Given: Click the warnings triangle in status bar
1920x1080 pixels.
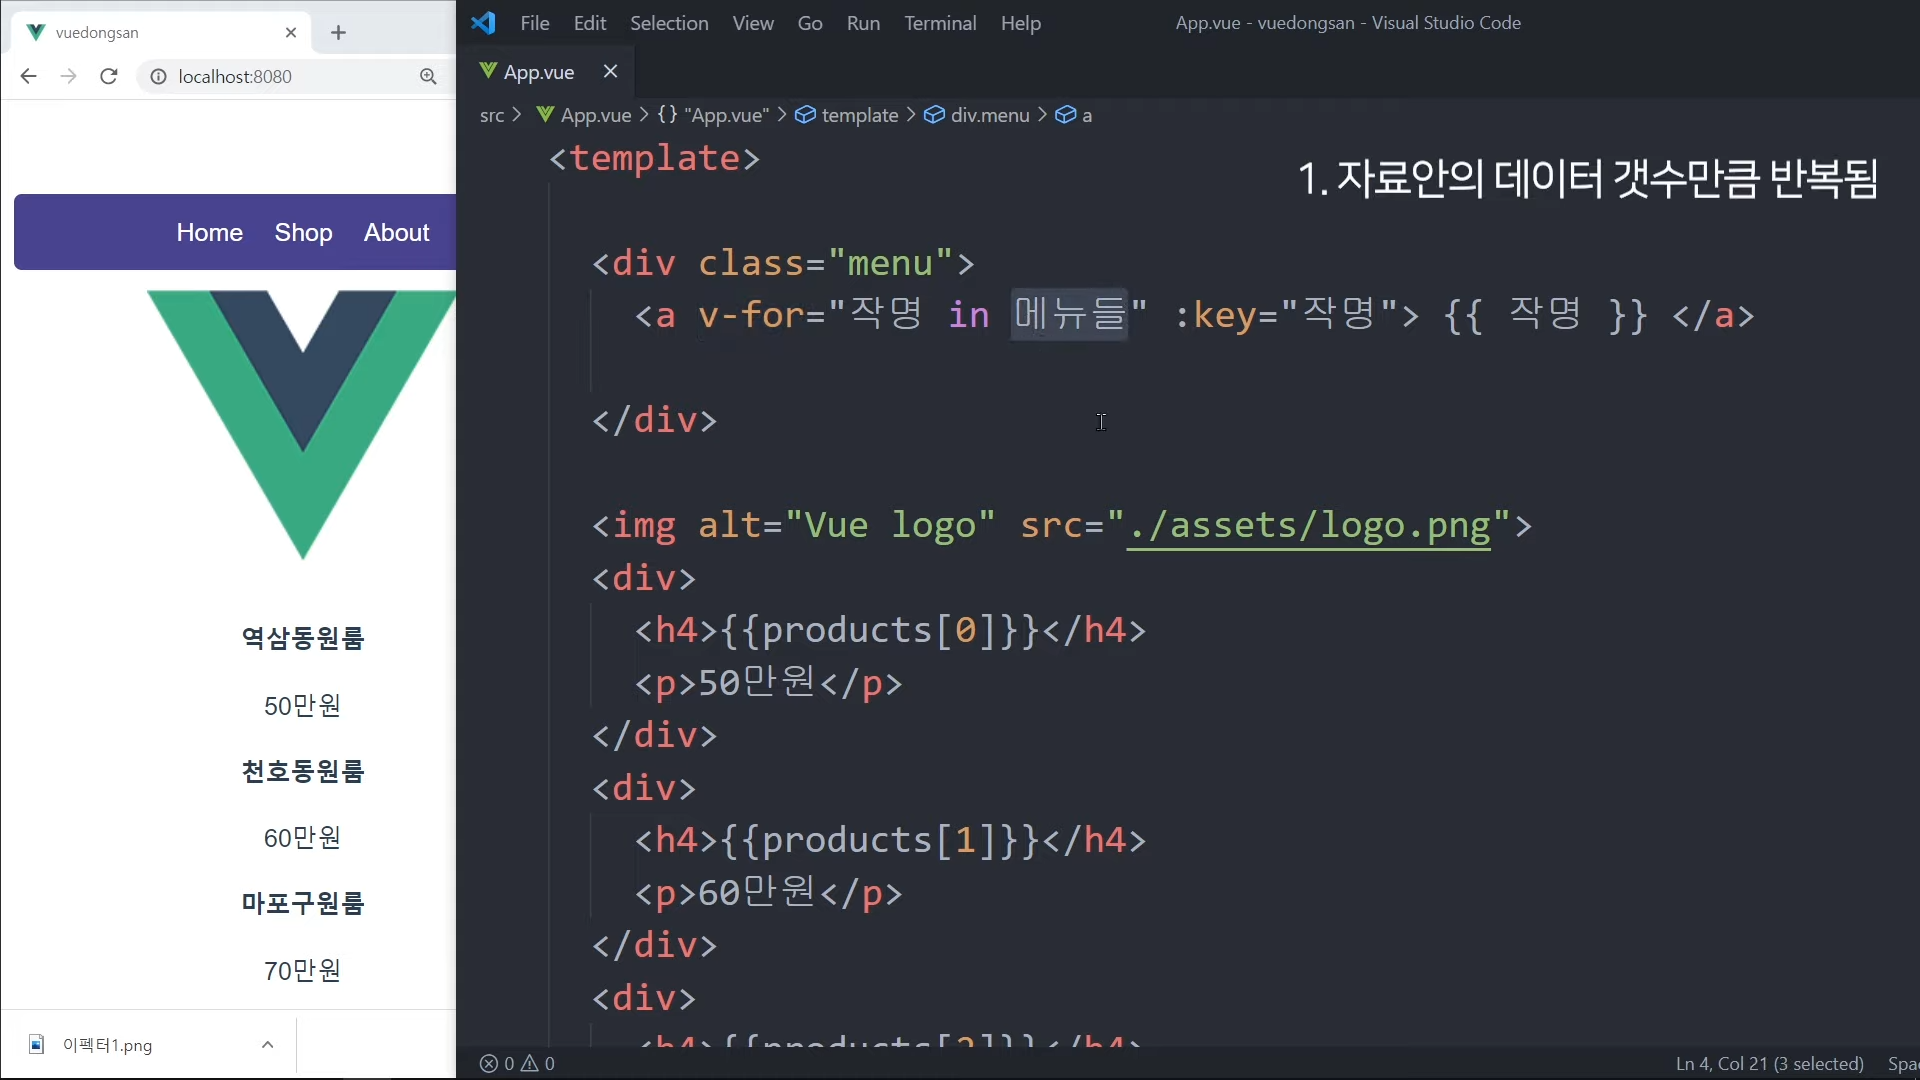Looking at the screenshot, I should pyautogui.click(x=531, y=1063).
